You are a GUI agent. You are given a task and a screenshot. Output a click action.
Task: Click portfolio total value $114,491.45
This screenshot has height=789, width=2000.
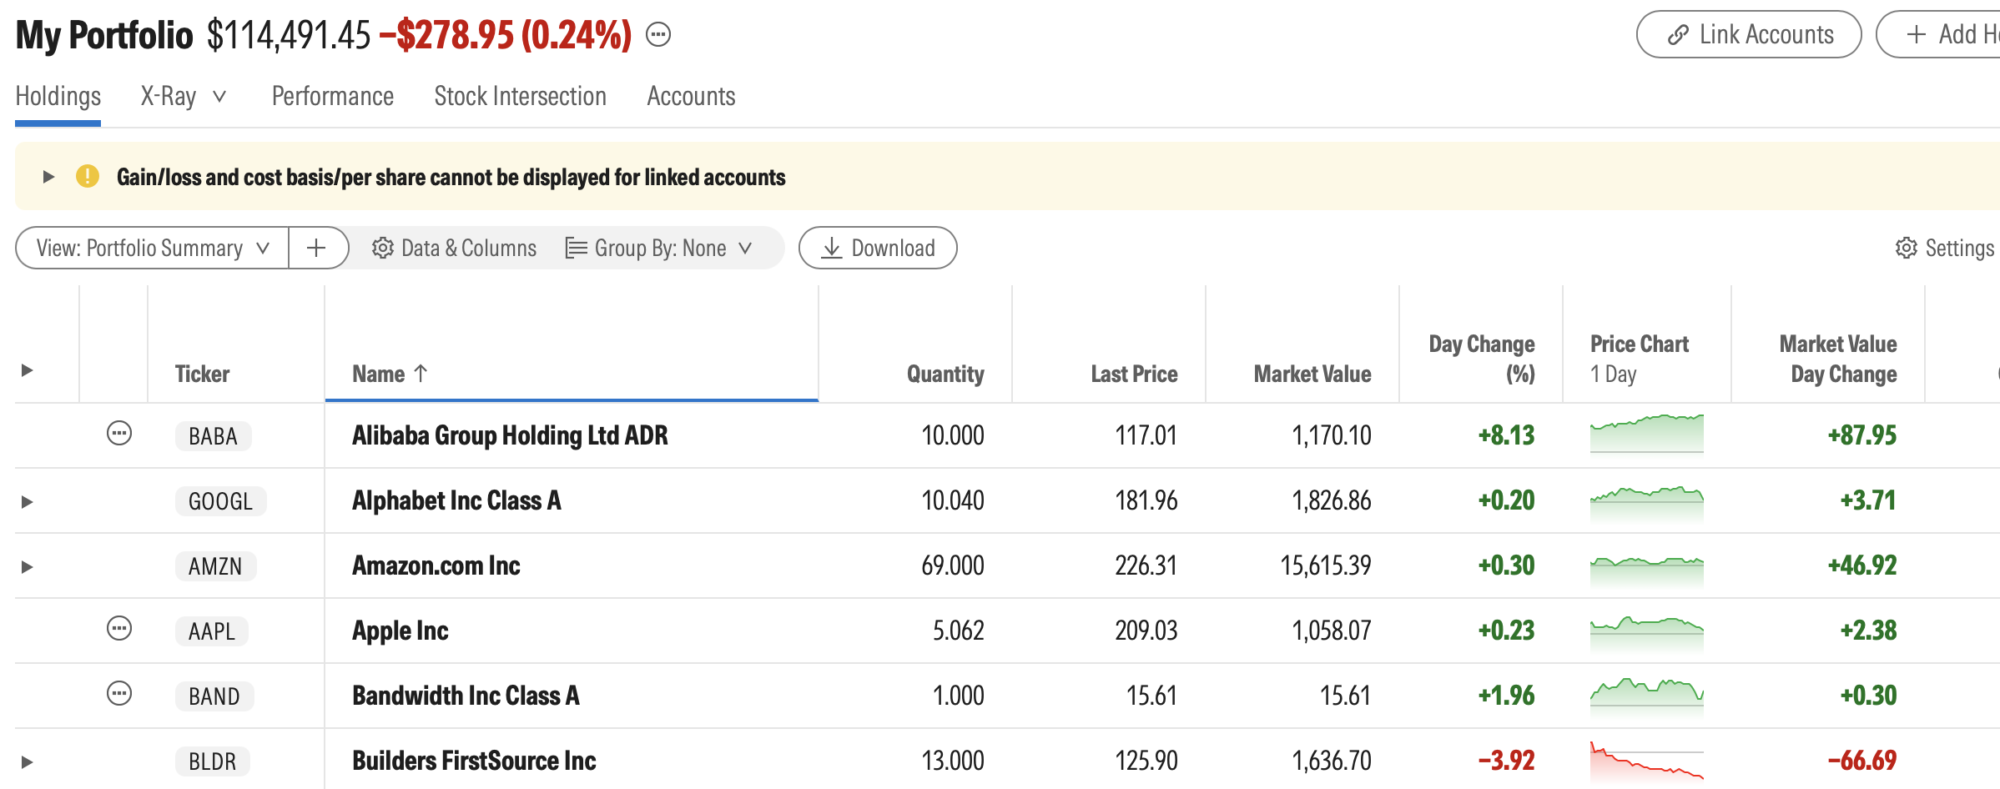point(289,35)
